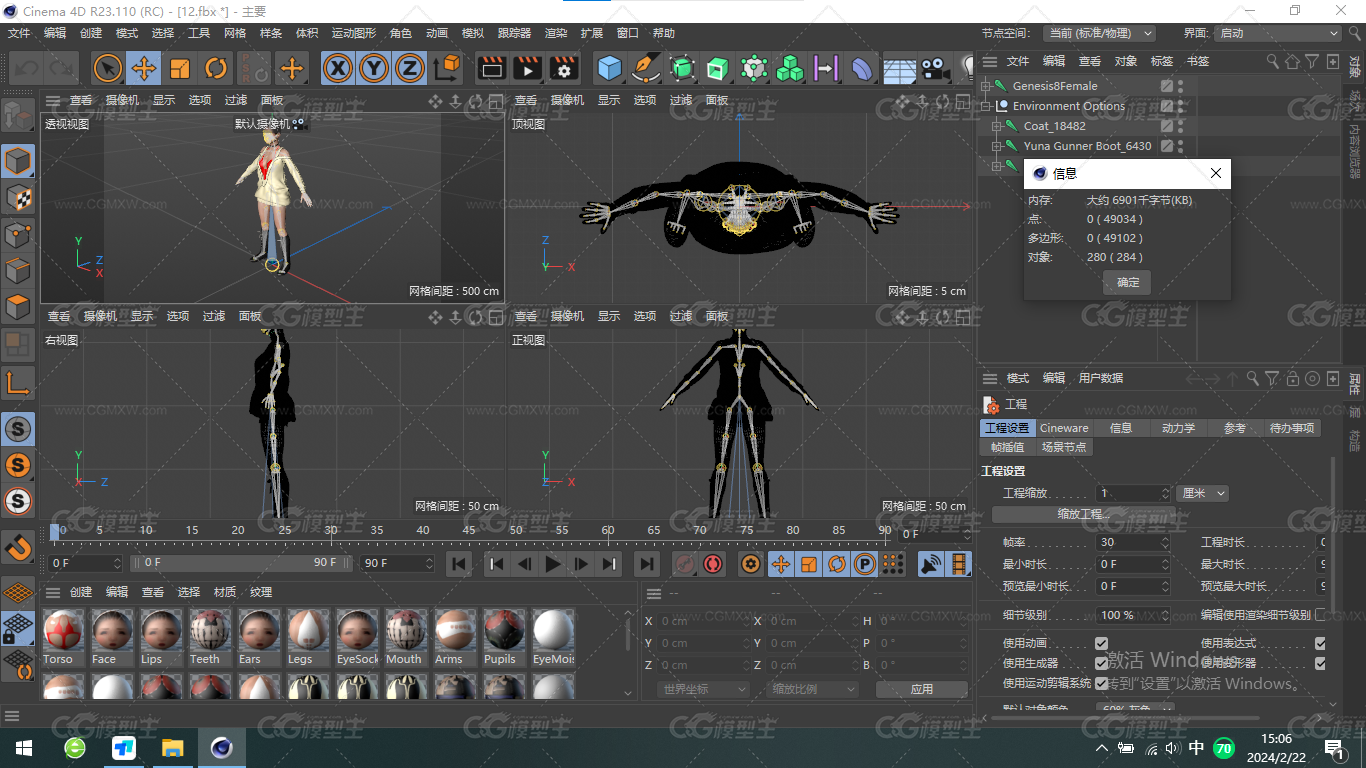Viewport: 1366px width, 768px height.
Task: Open the 节点空间 dropdown
Action: tap(1099, 33)
